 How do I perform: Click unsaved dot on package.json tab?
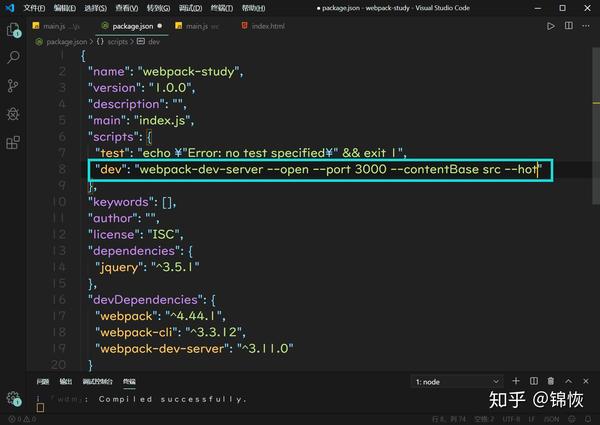pos(160,26)
